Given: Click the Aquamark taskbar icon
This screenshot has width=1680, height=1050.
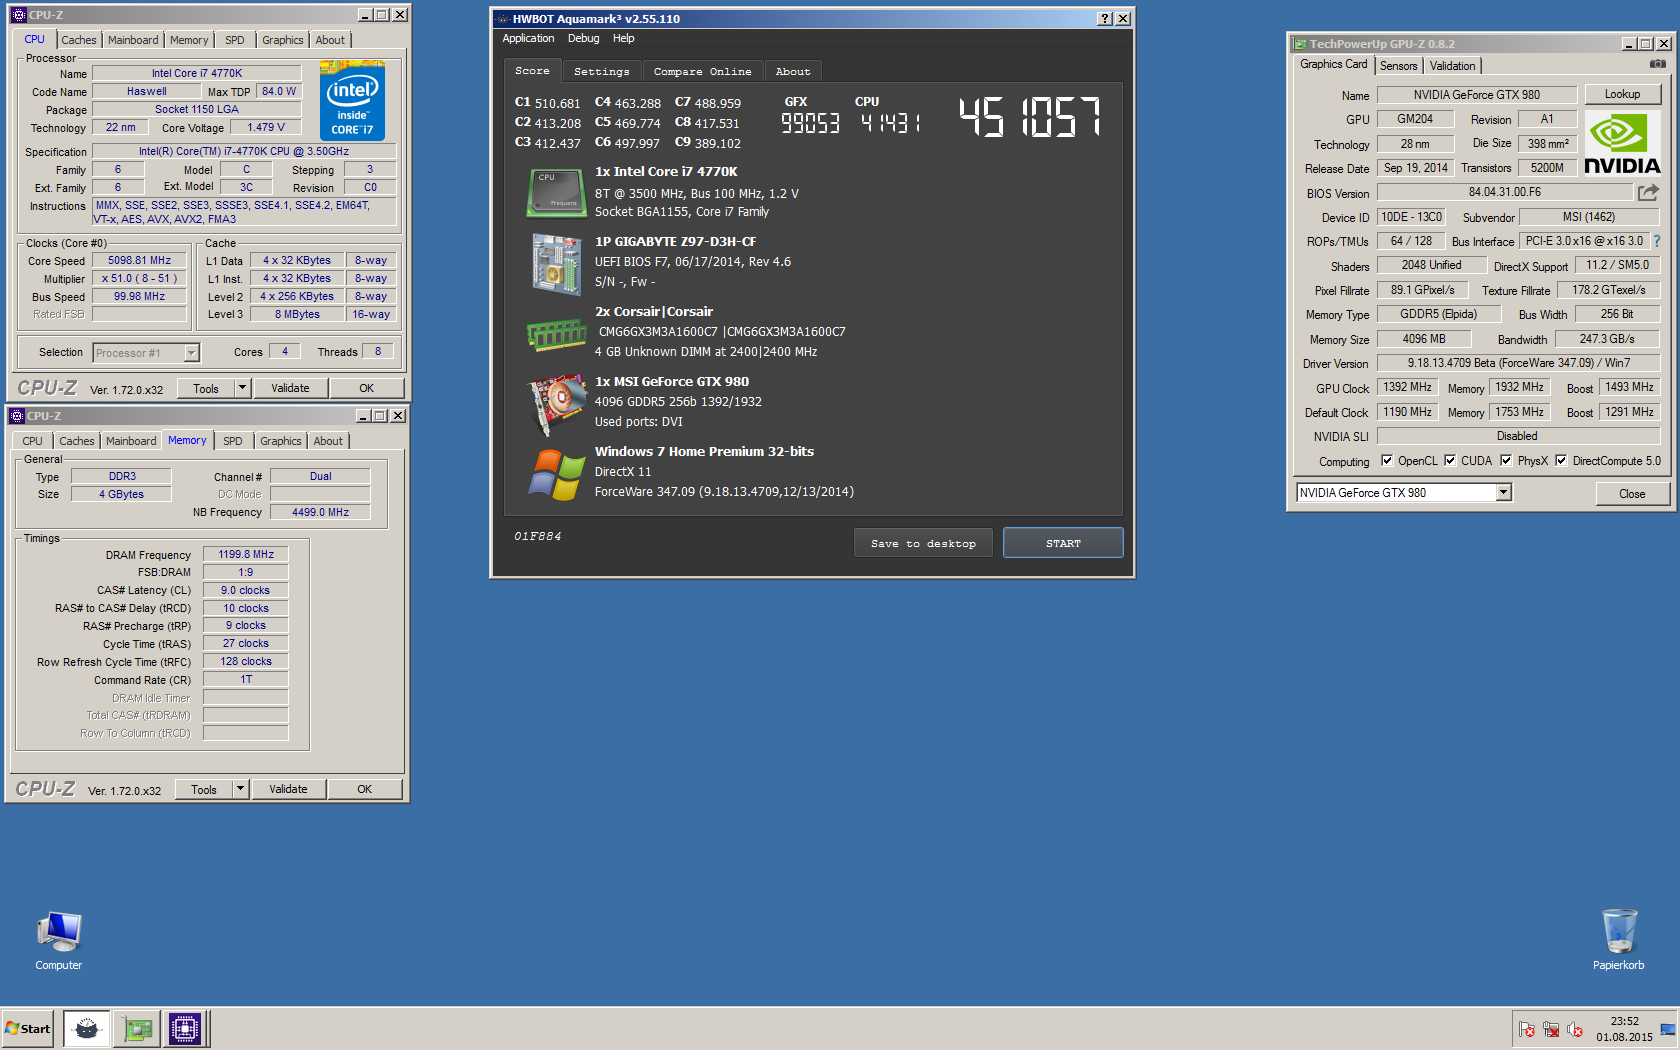Looking at the screenshot, I should pyautogui.click(x=87, y=1028).
